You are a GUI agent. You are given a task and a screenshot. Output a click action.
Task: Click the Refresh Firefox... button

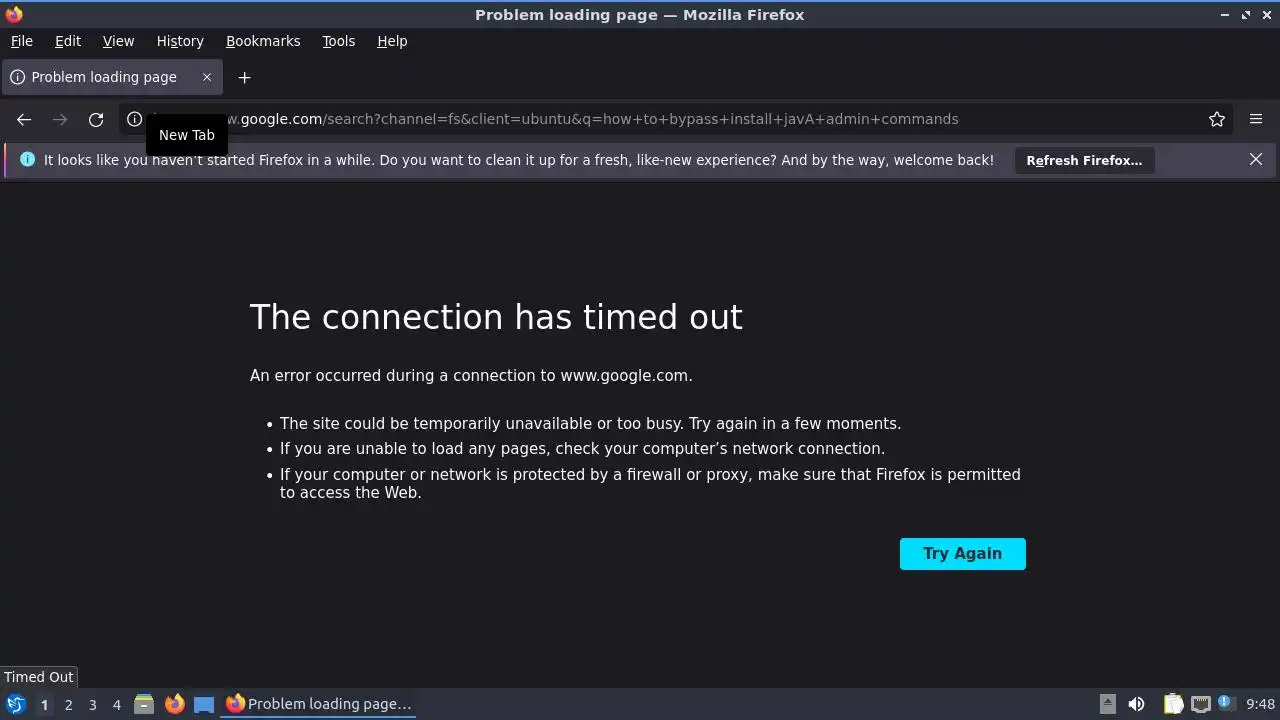pos(1084,160)
